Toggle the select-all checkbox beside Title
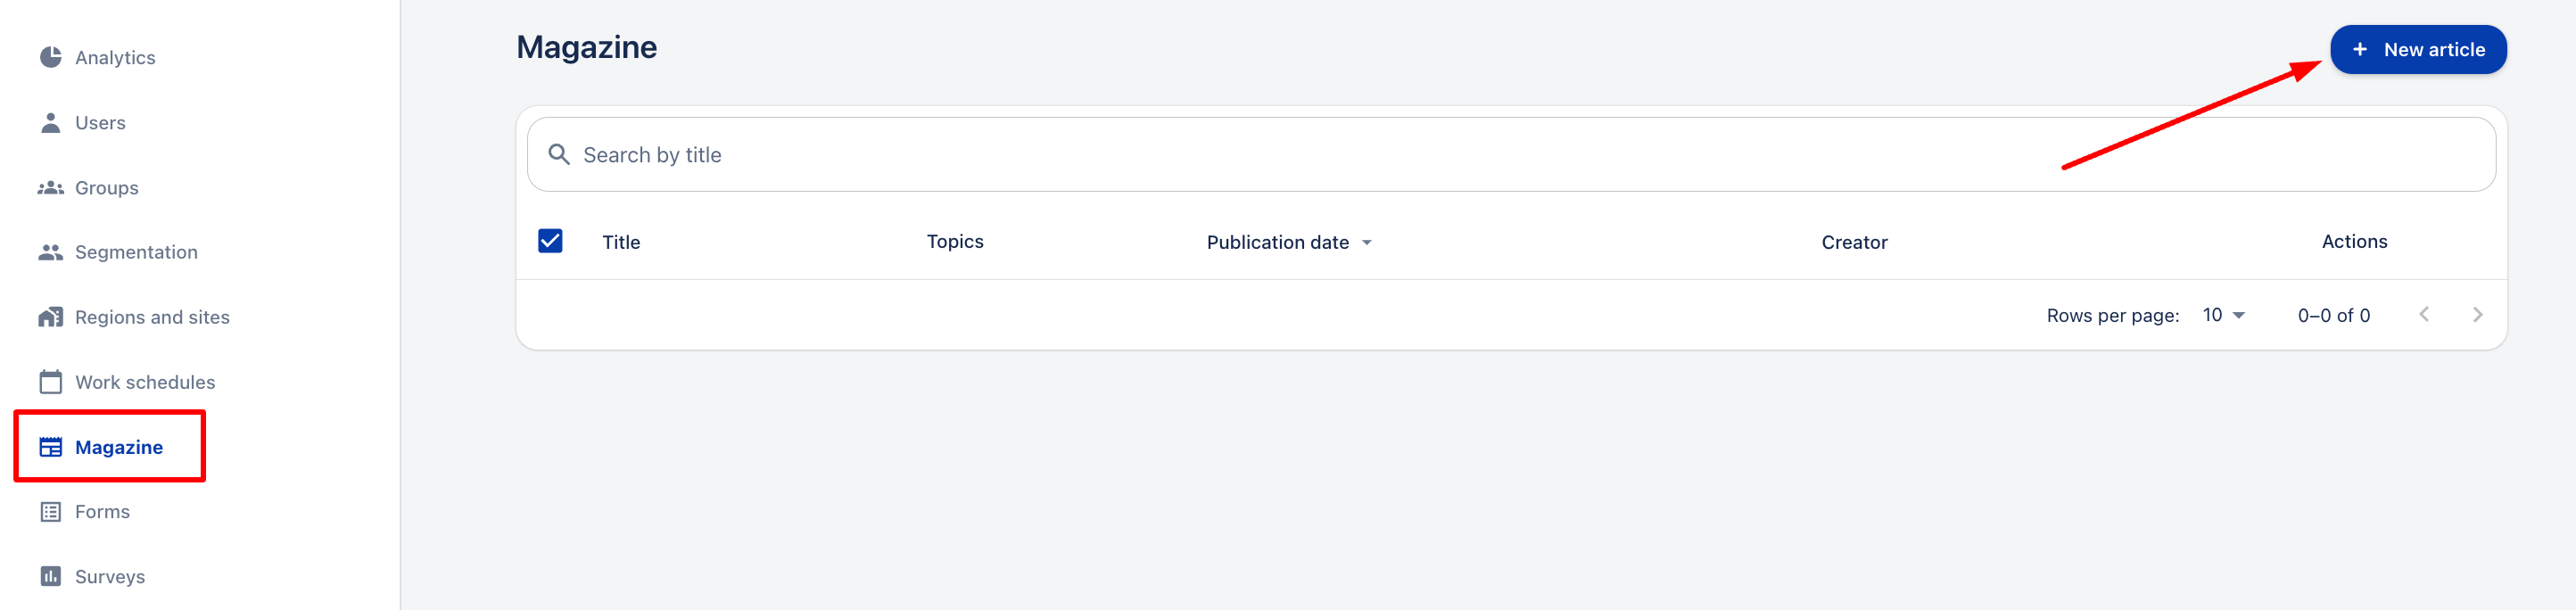Image resolution: width=2576 pixels, height=610 pixels. pyautogui.click(x=550, y=241)
